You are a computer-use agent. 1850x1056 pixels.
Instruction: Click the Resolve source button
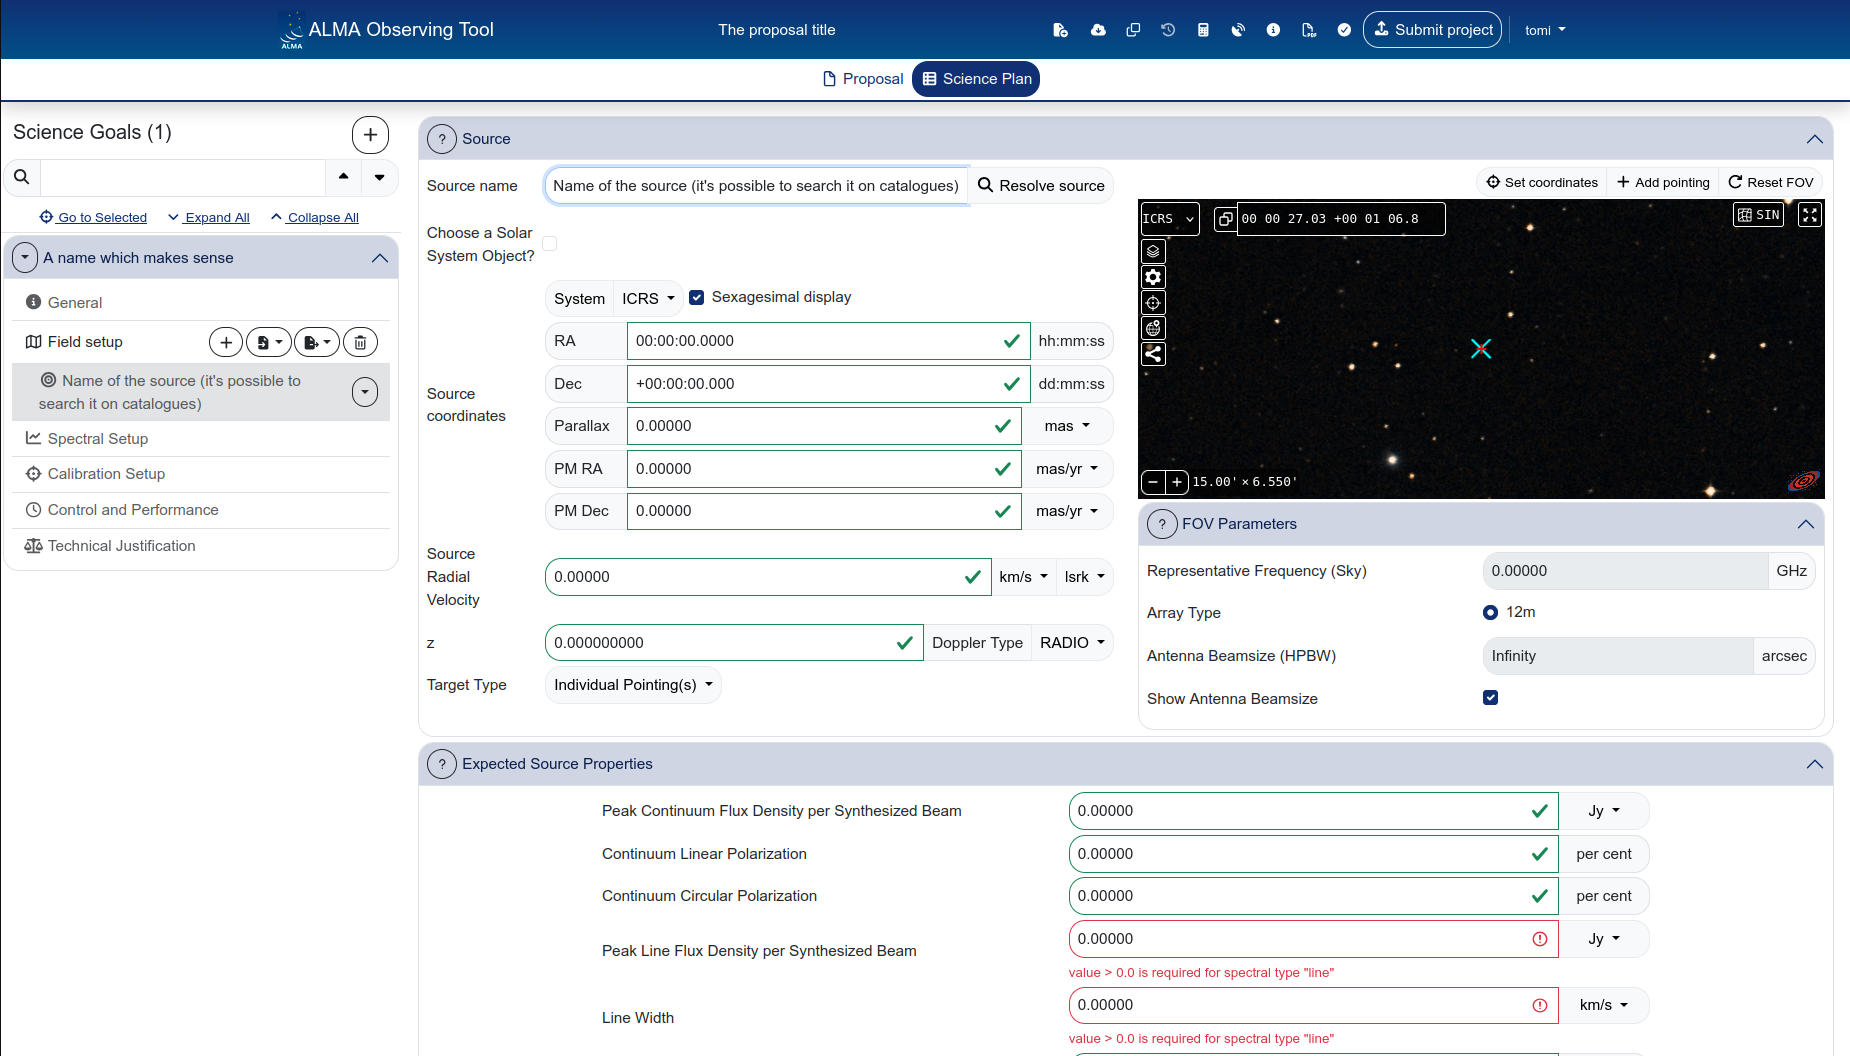[1041, 186]
